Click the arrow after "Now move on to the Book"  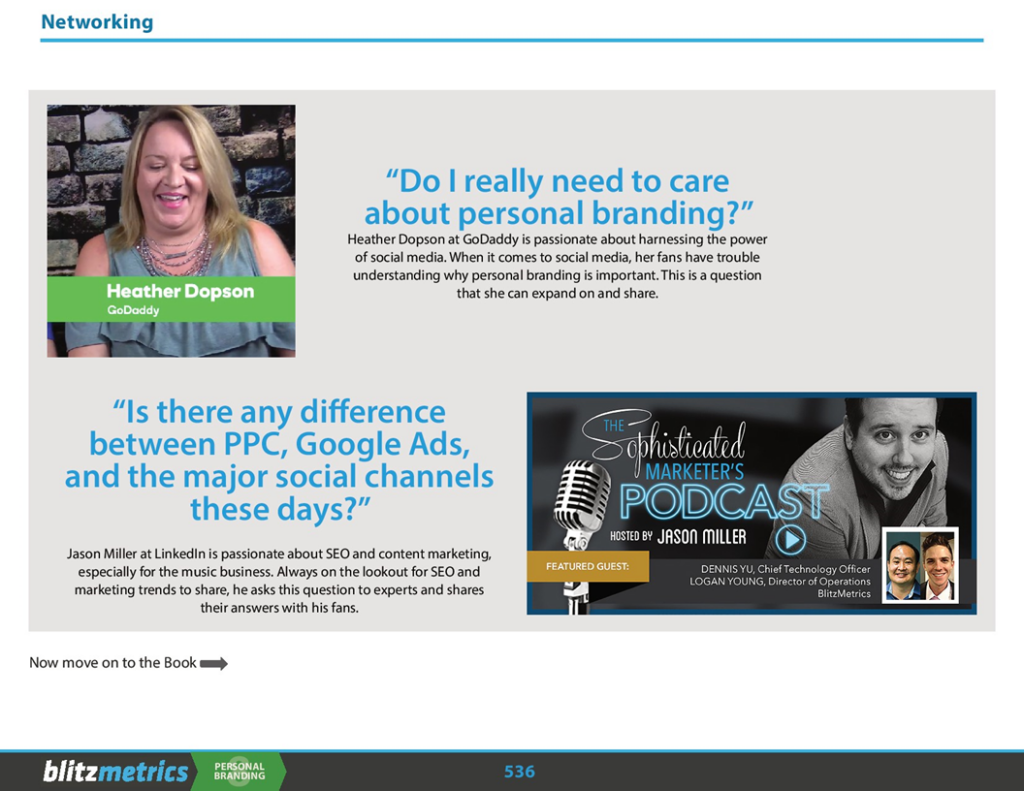point(214,664)
